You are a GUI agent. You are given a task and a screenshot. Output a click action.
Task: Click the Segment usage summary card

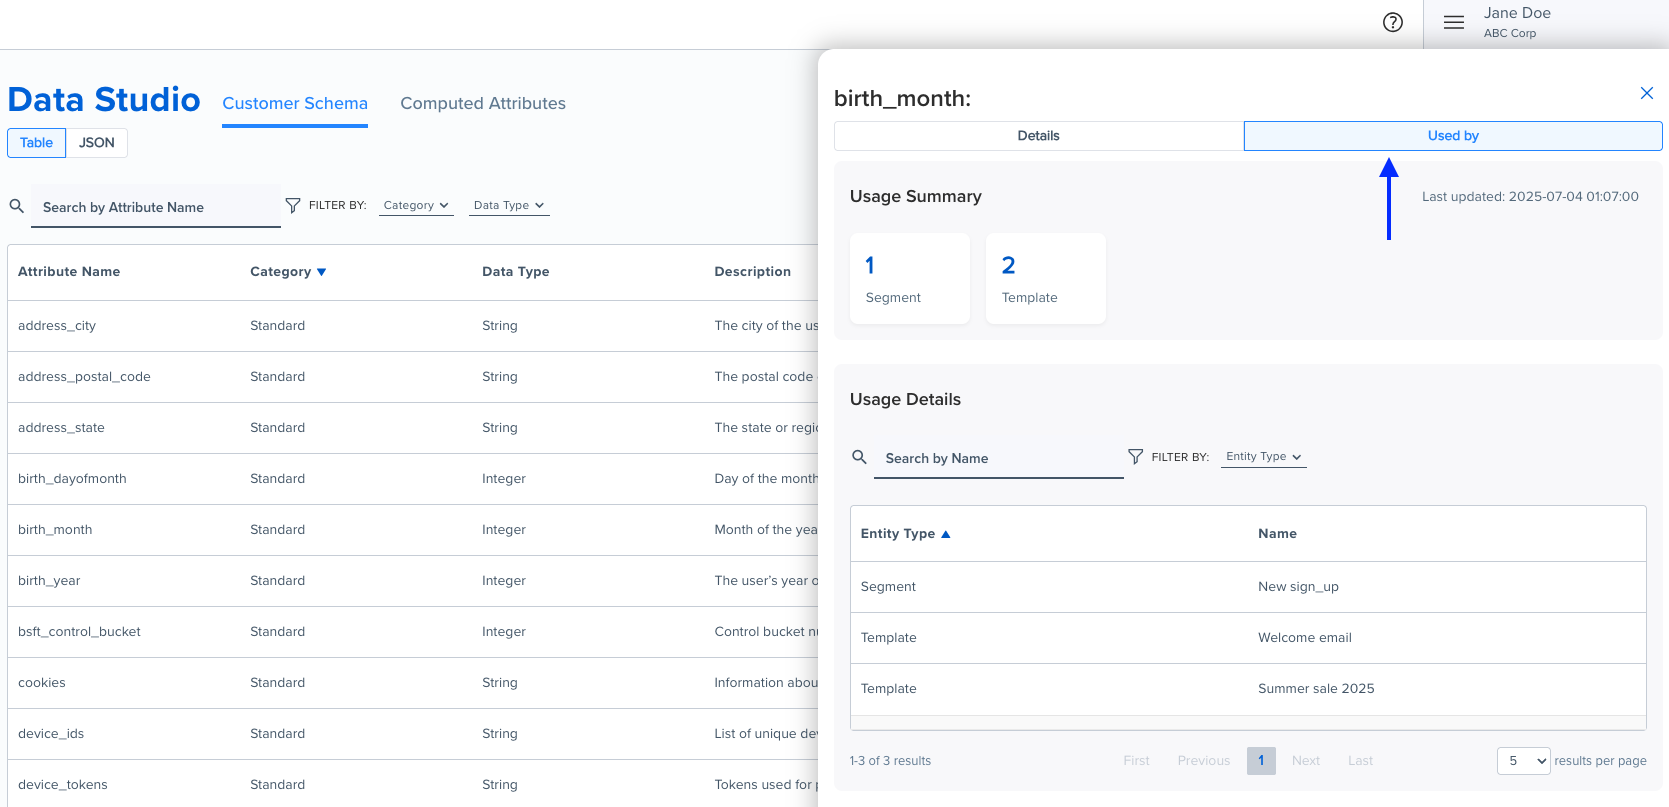[x=910, y=278]
